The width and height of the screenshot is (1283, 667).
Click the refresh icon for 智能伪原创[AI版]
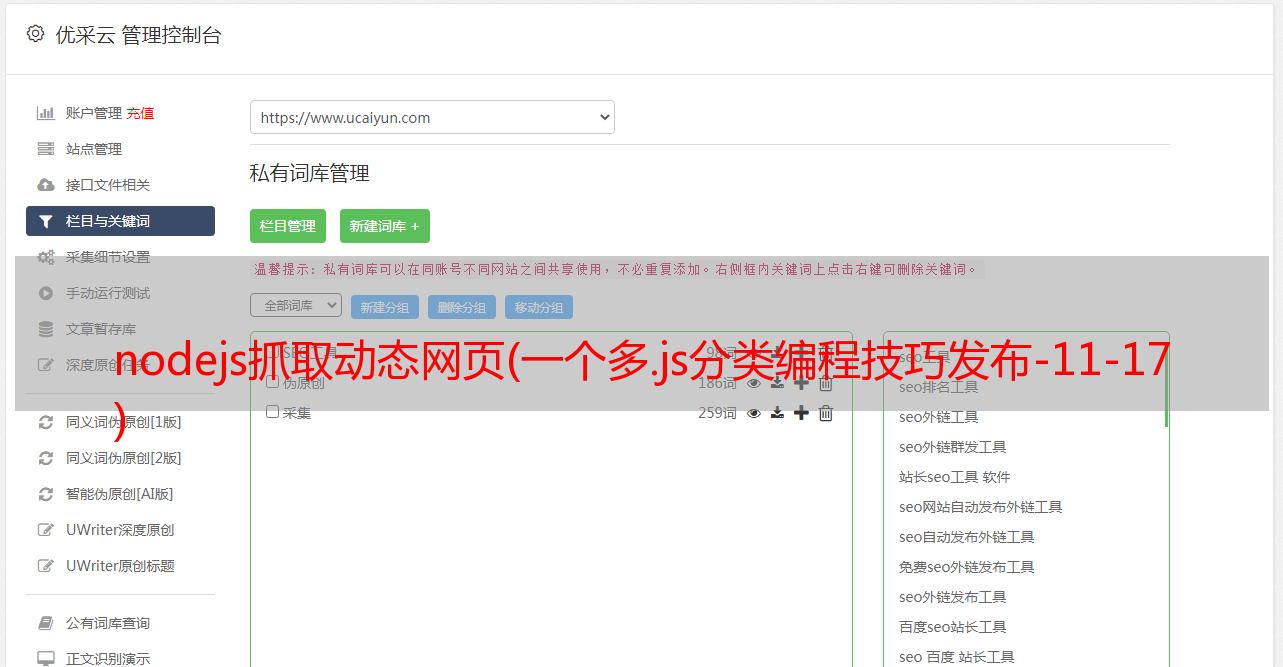coord(46,494)
